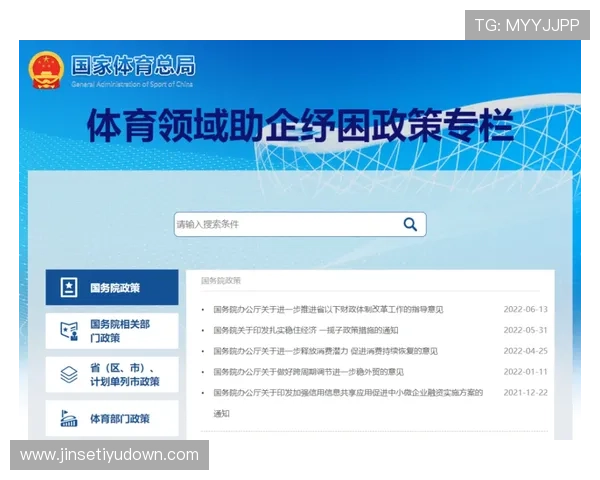Image resolution: width=600 pixels, height=480 pixels.
Task: Click the date 2022-05-31
Action: point(525,330)
